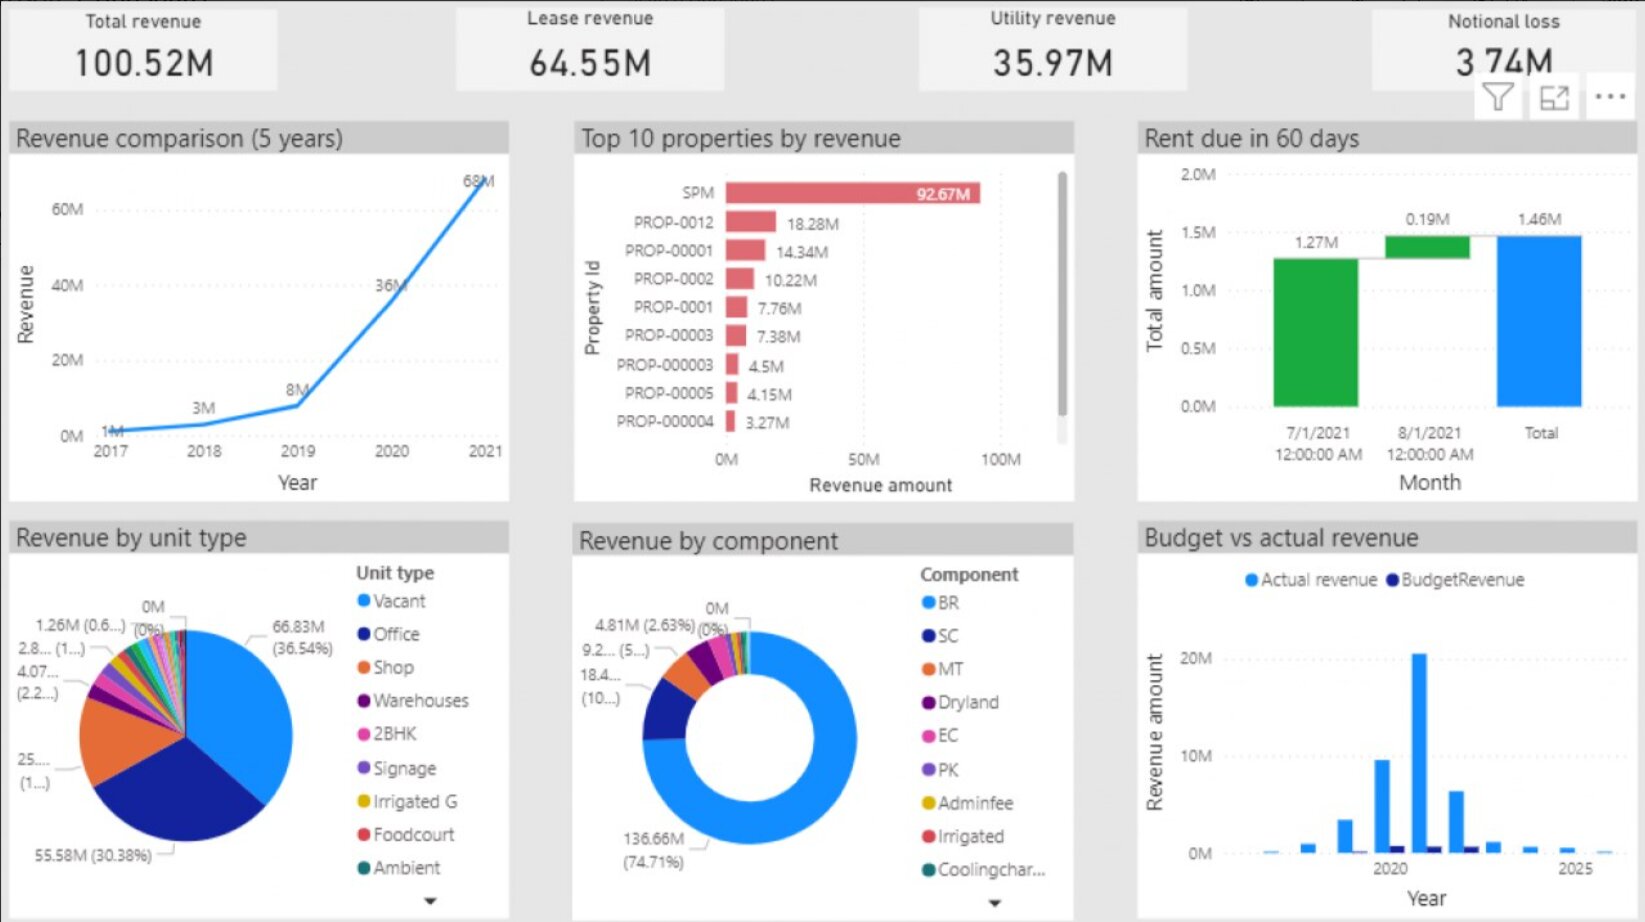Image resolution: width=1645 pixels, height=922 pixels.
Task: Select the Warehouses legend marker
Action: [x=364, y=701]
